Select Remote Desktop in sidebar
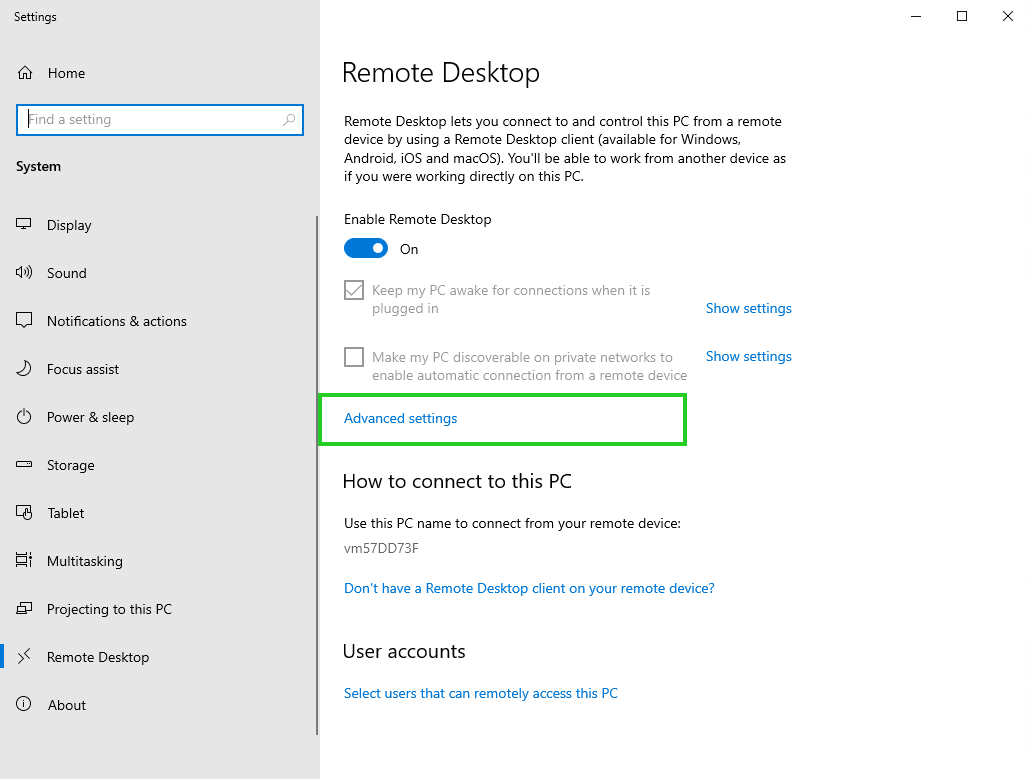Viewport: 1031px width, 779px height. point(97,657)
